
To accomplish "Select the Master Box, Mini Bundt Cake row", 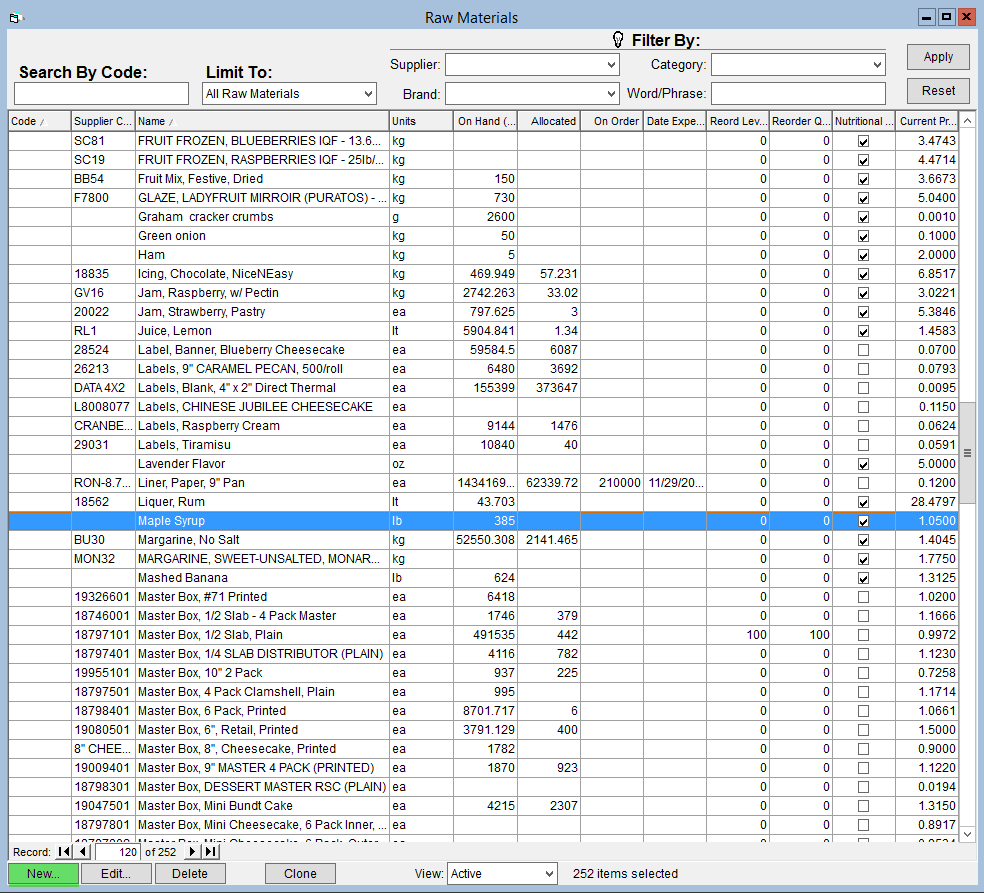I will click(483, 806).
